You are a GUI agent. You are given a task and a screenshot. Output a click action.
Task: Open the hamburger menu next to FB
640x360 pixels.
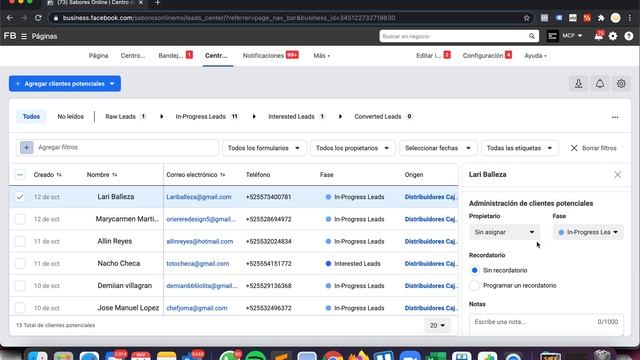[x=24, y=36]
